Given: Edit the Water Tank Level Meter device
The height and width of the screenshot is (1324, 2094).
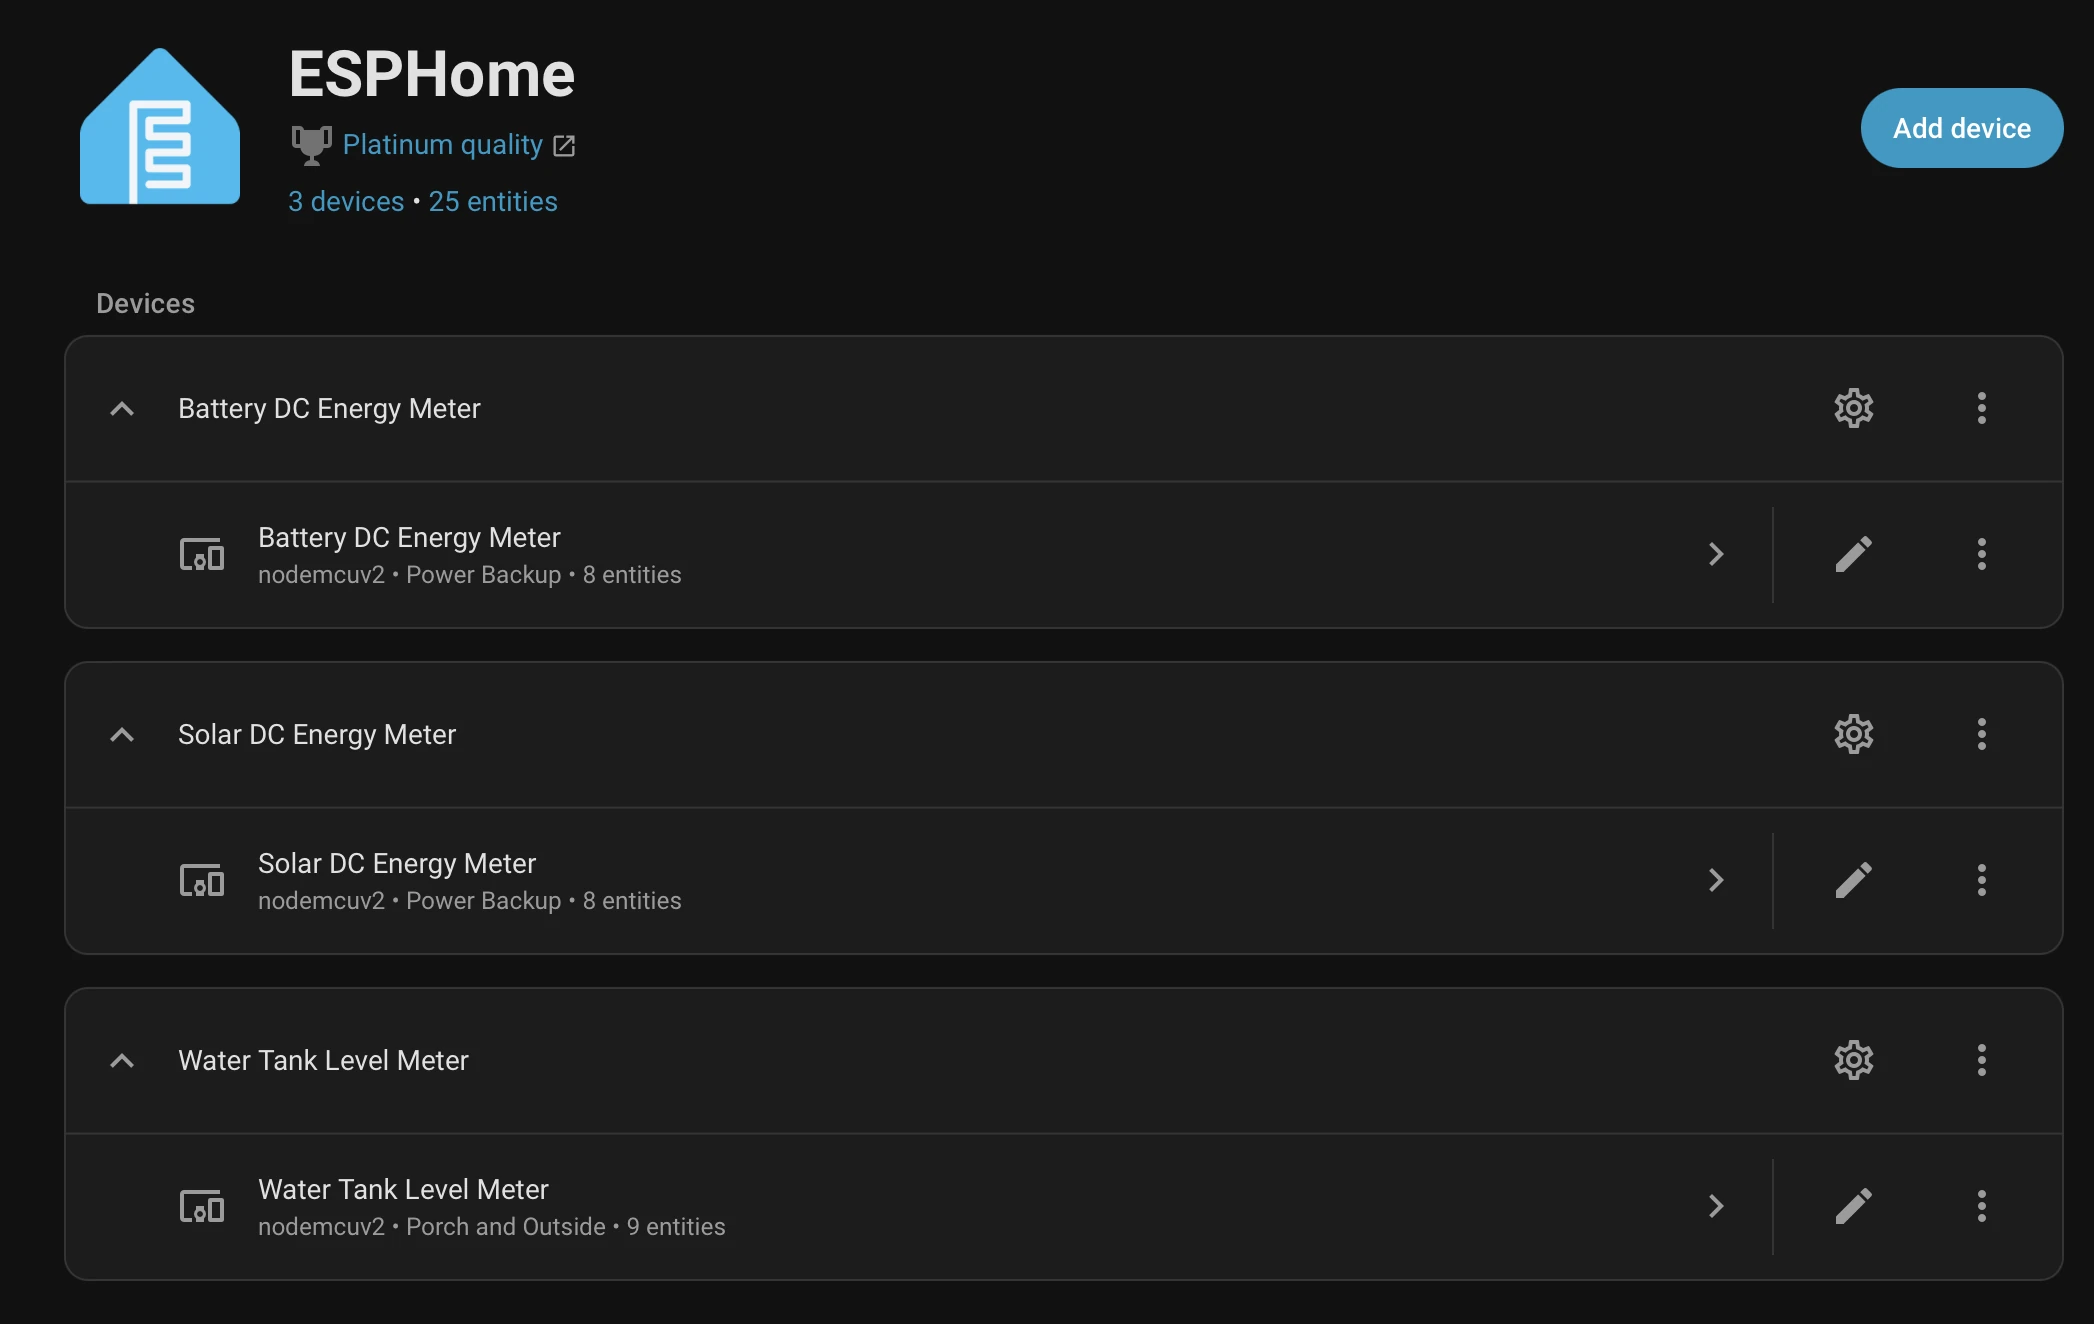Looking at the screenshot, I should coord(1853,1206).
